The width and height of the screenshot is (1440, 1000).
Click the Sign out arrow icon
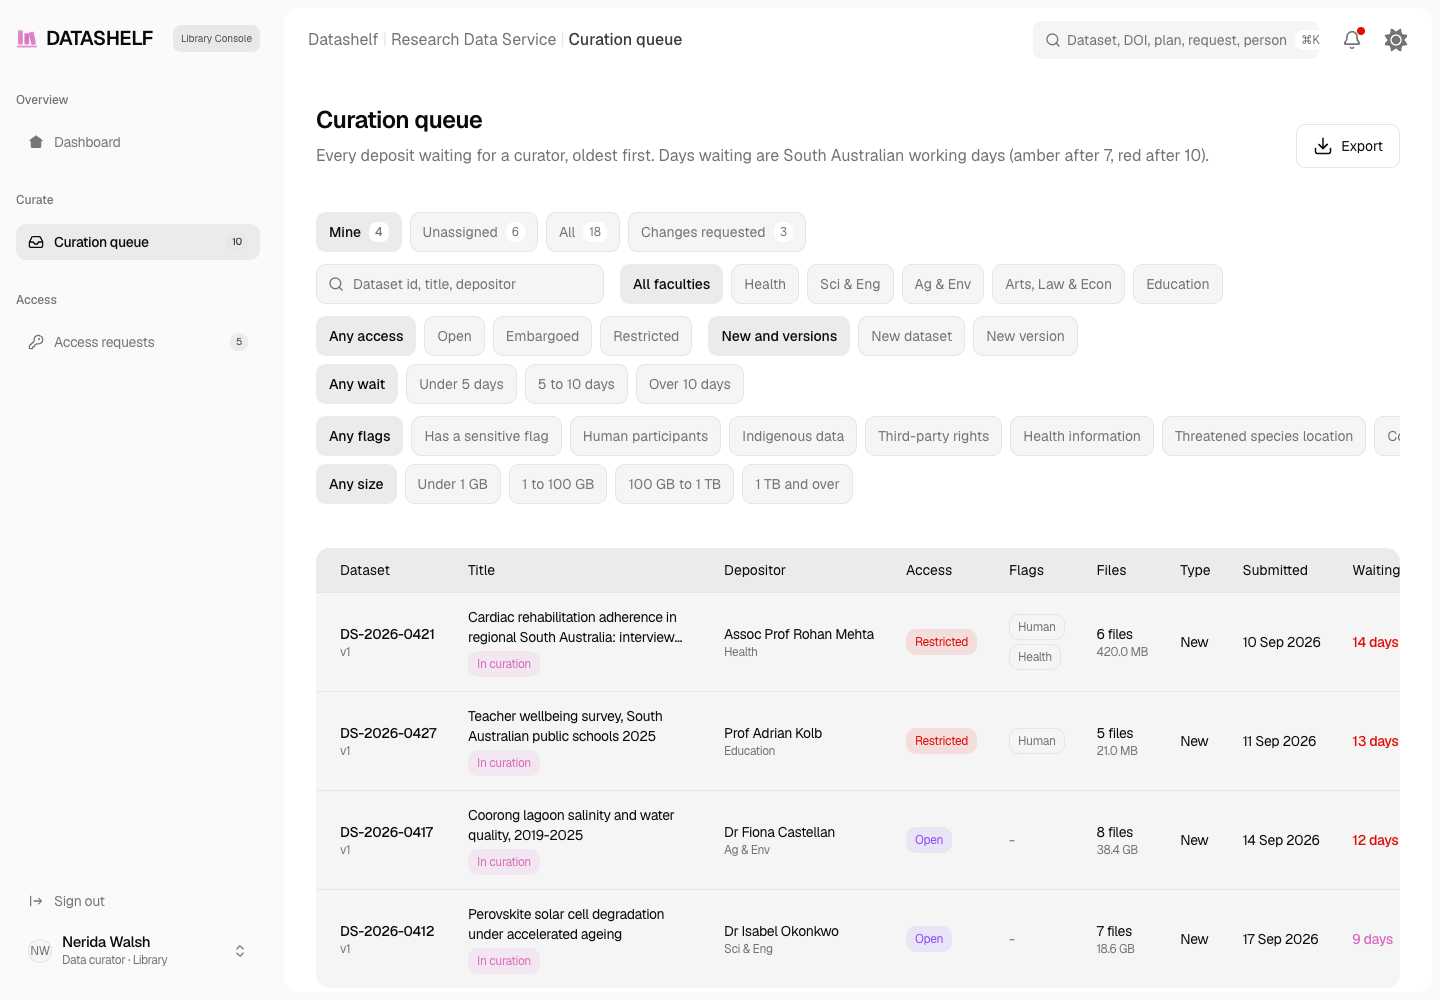36,901
